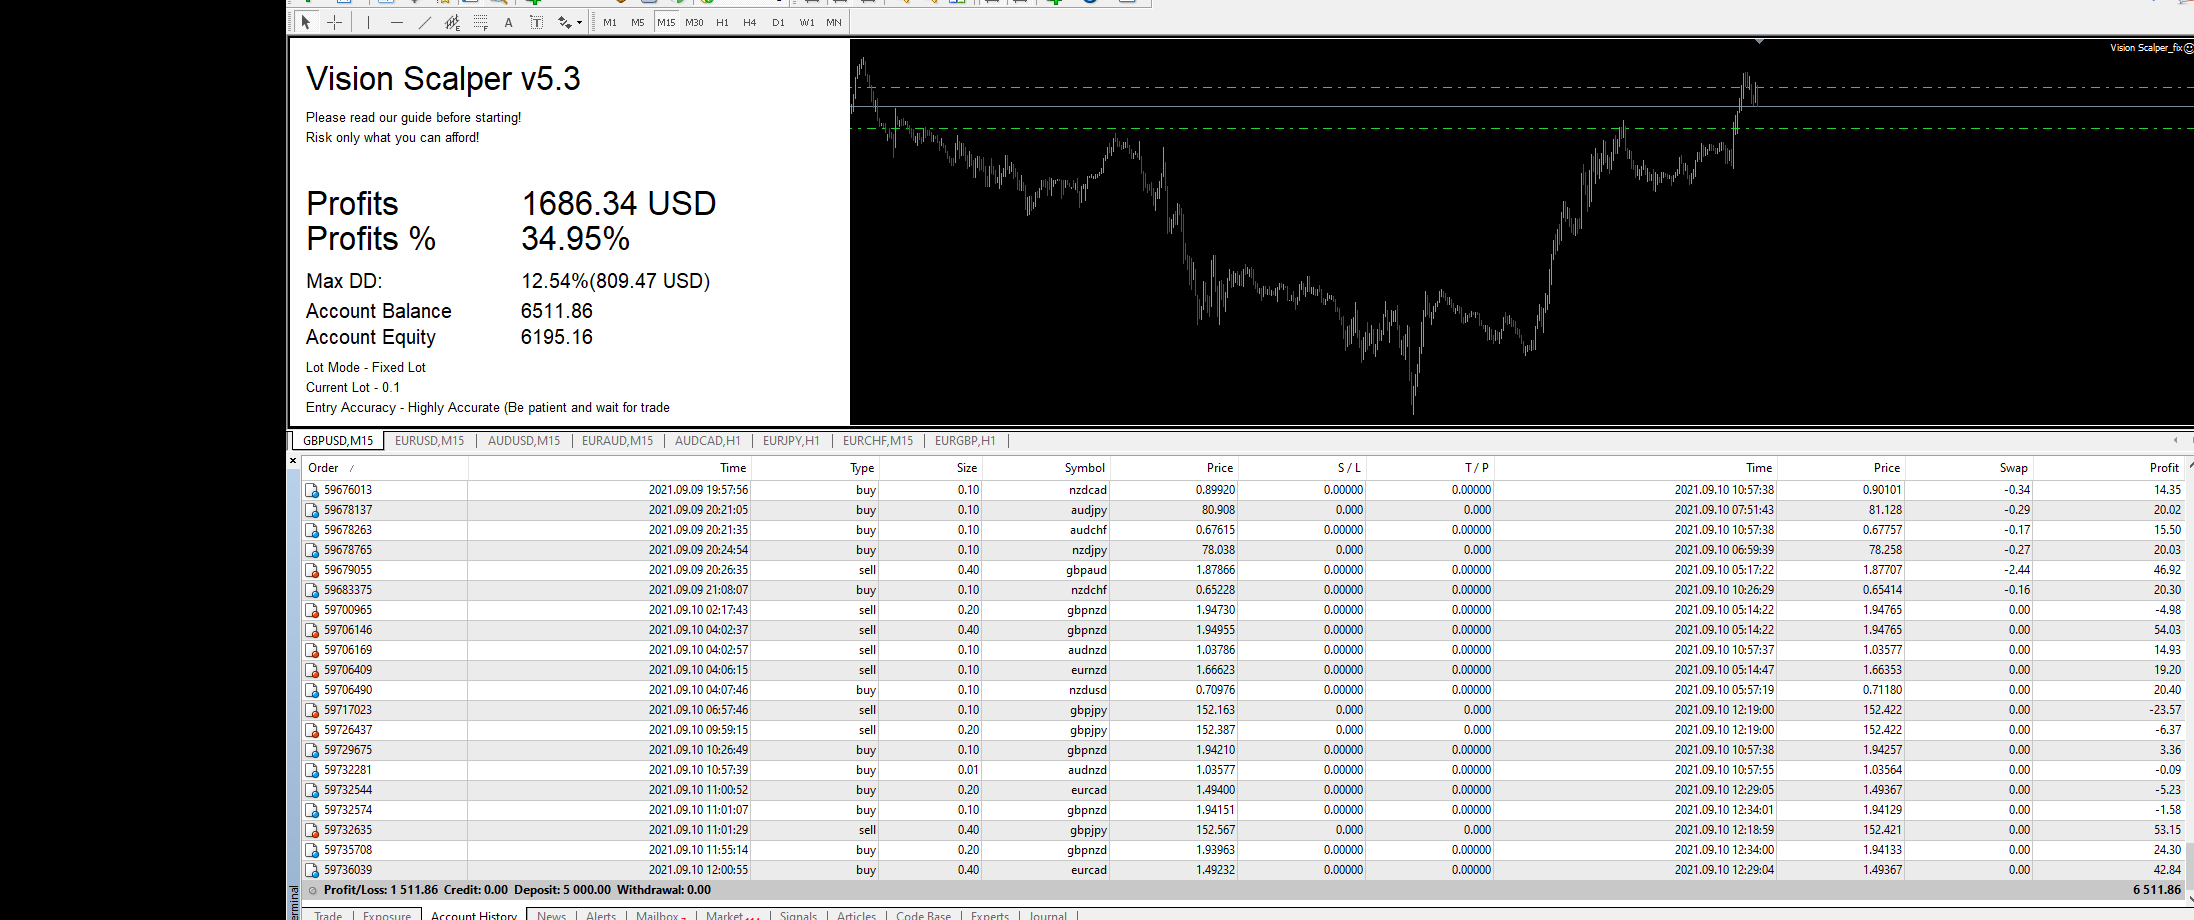Sort history by Order column header
Viewport: 2194px width, 920px height.
click(323, 468)
